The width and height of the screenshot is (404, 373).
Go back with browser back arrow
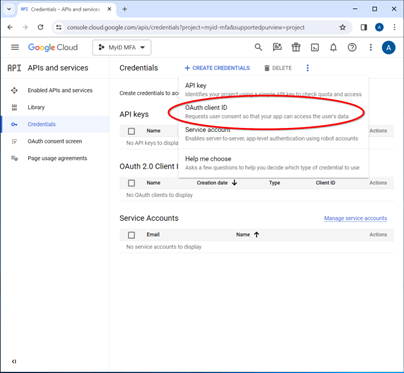coord(10,27)
